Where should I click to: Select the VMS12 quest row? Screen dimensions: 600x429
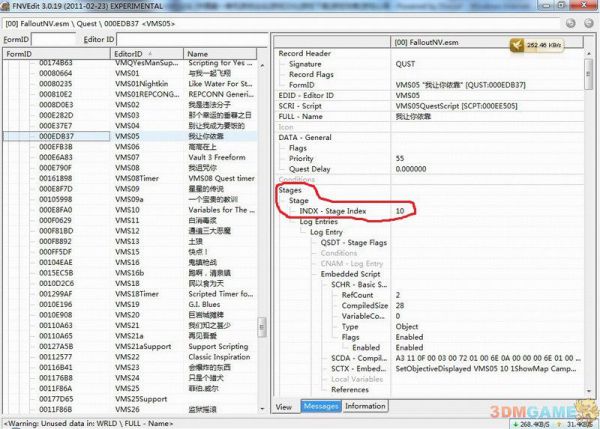[130, 231]
